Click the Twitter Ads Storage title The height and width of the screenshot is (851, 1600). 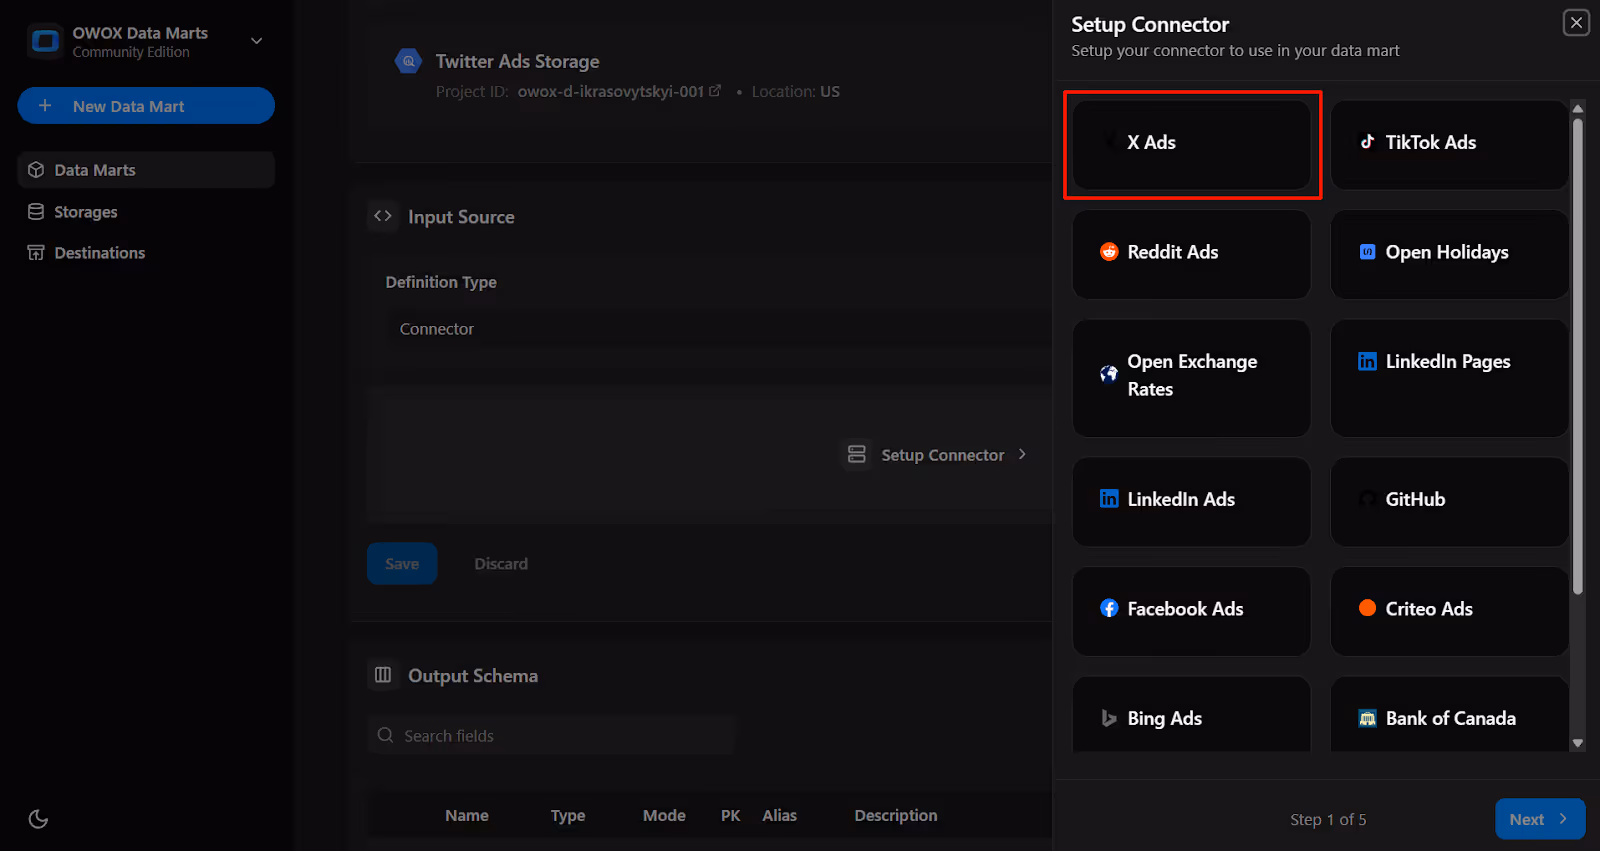point(517,61)
